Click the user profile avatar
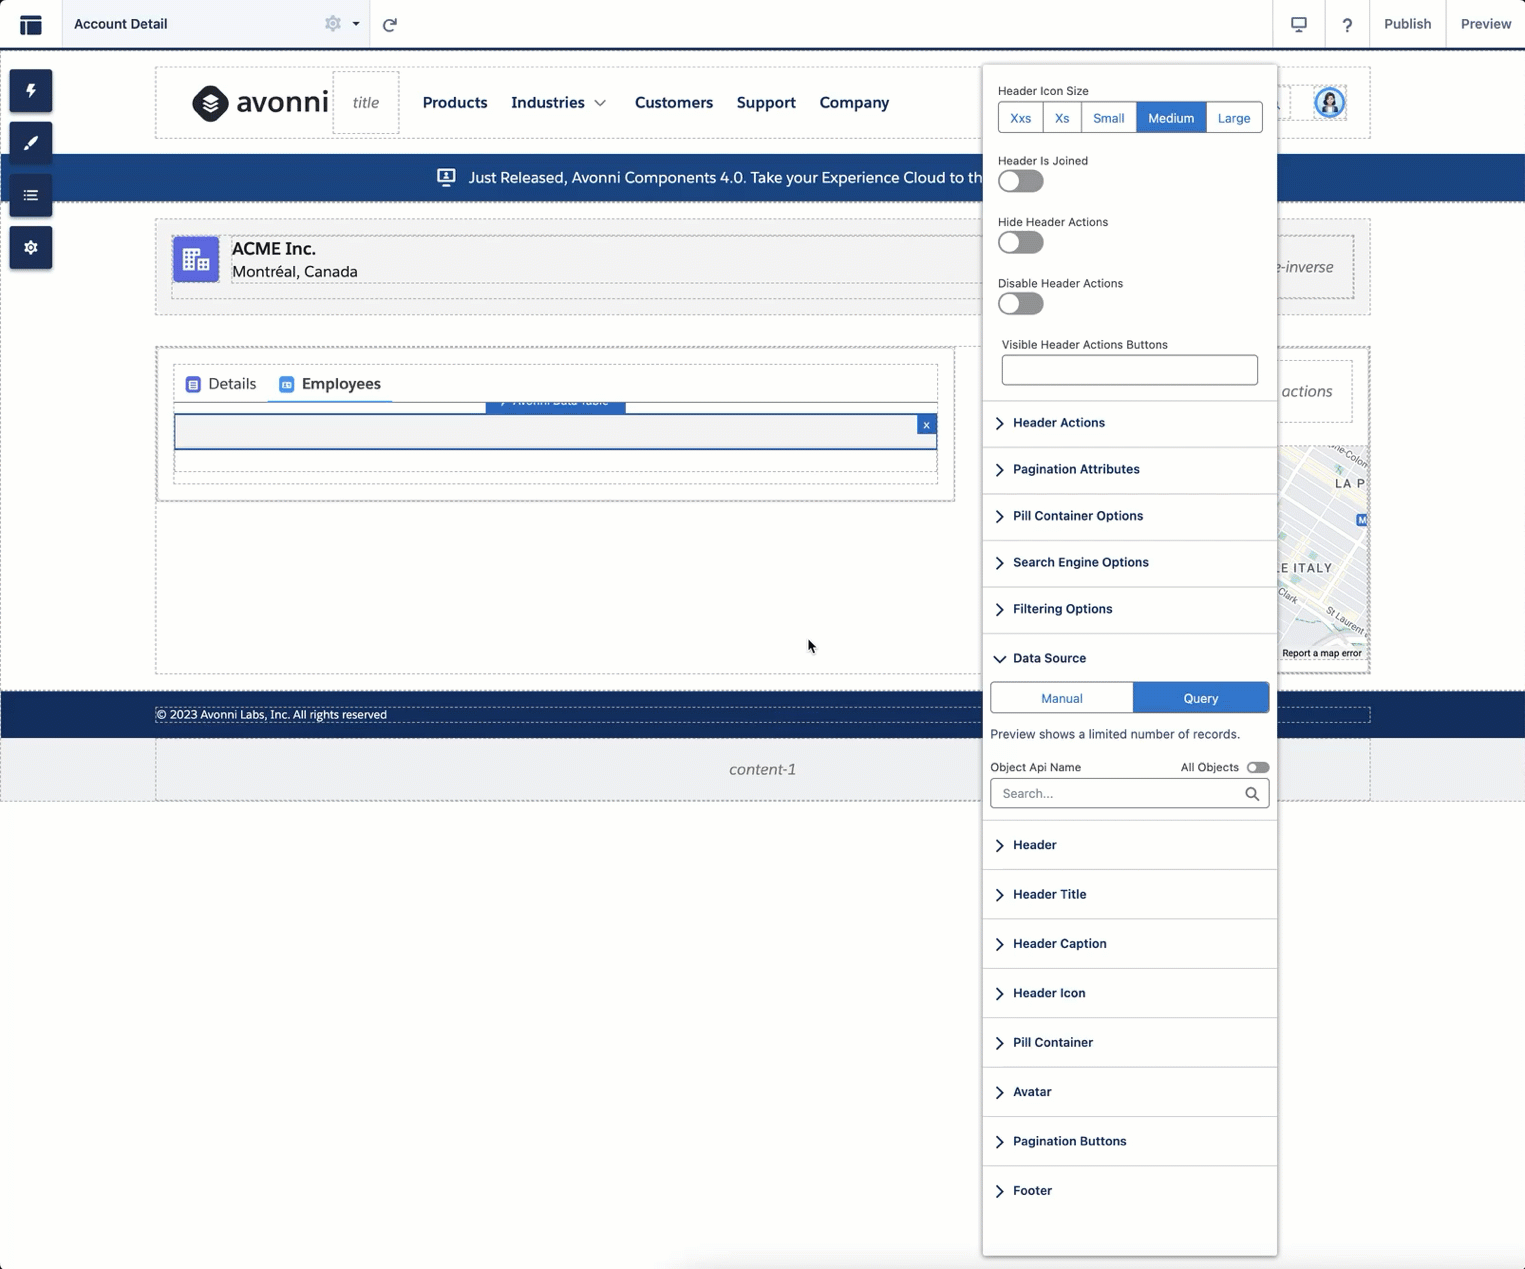This screenshot has width=1525, height=1269. pyautogui.click(x=1329, y=102)
